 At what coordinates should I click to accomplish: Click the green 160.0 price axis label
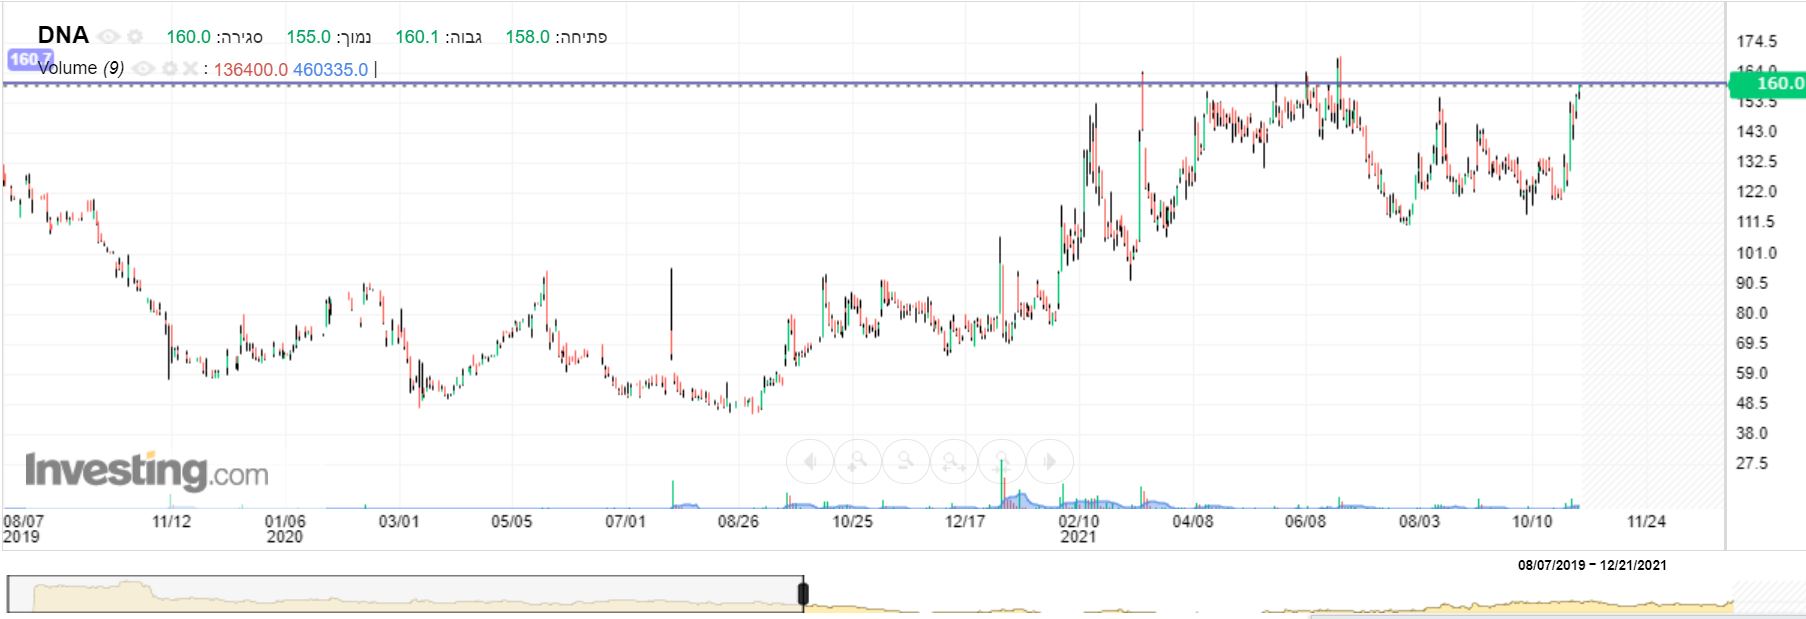1769,84
